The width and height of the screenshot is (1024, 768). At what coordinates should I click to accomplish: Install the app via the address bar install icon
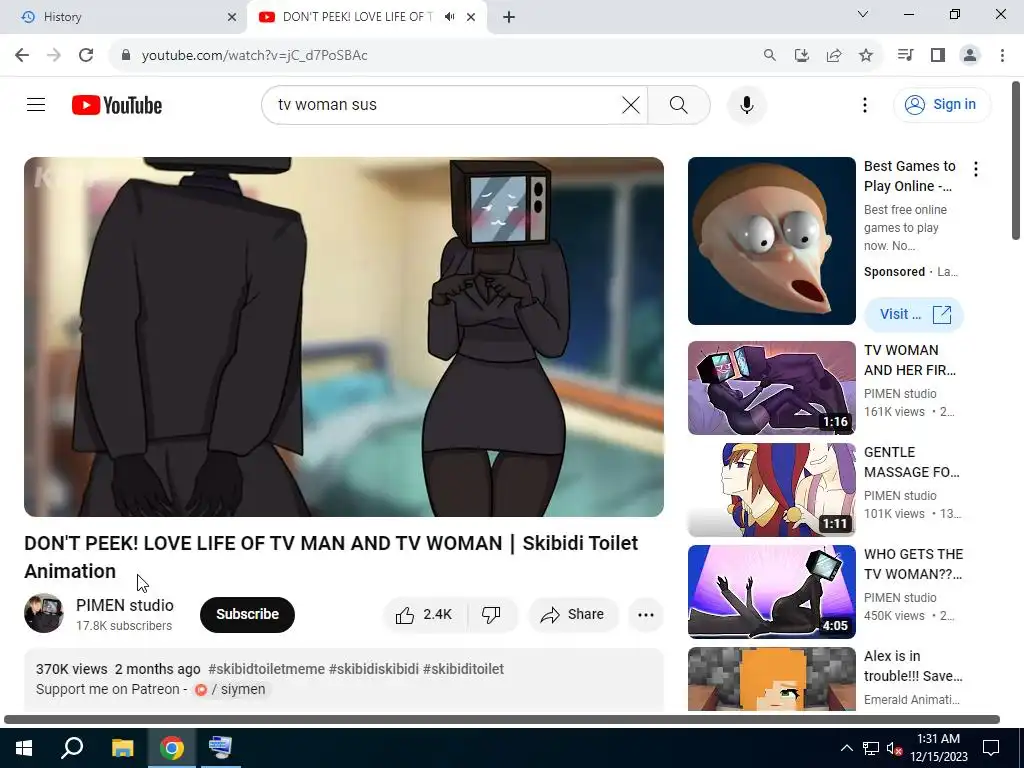[x=802, y=55]
